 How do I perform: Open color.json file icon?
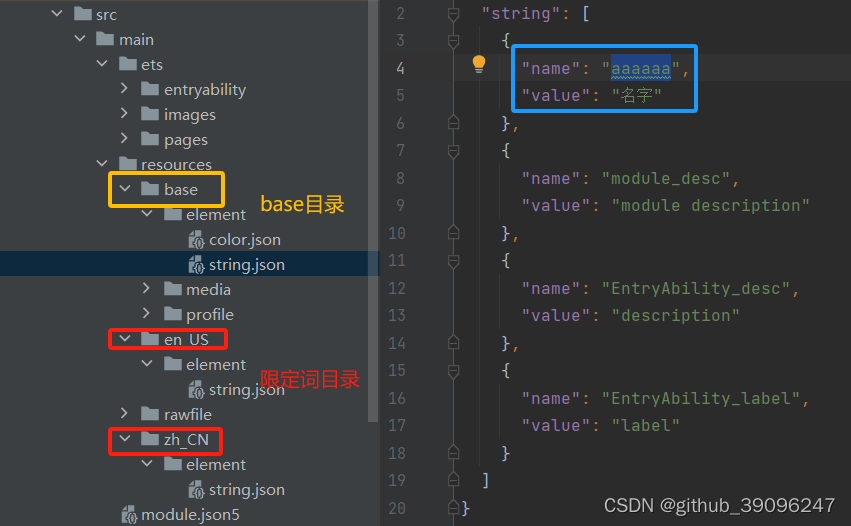[196, 239]
